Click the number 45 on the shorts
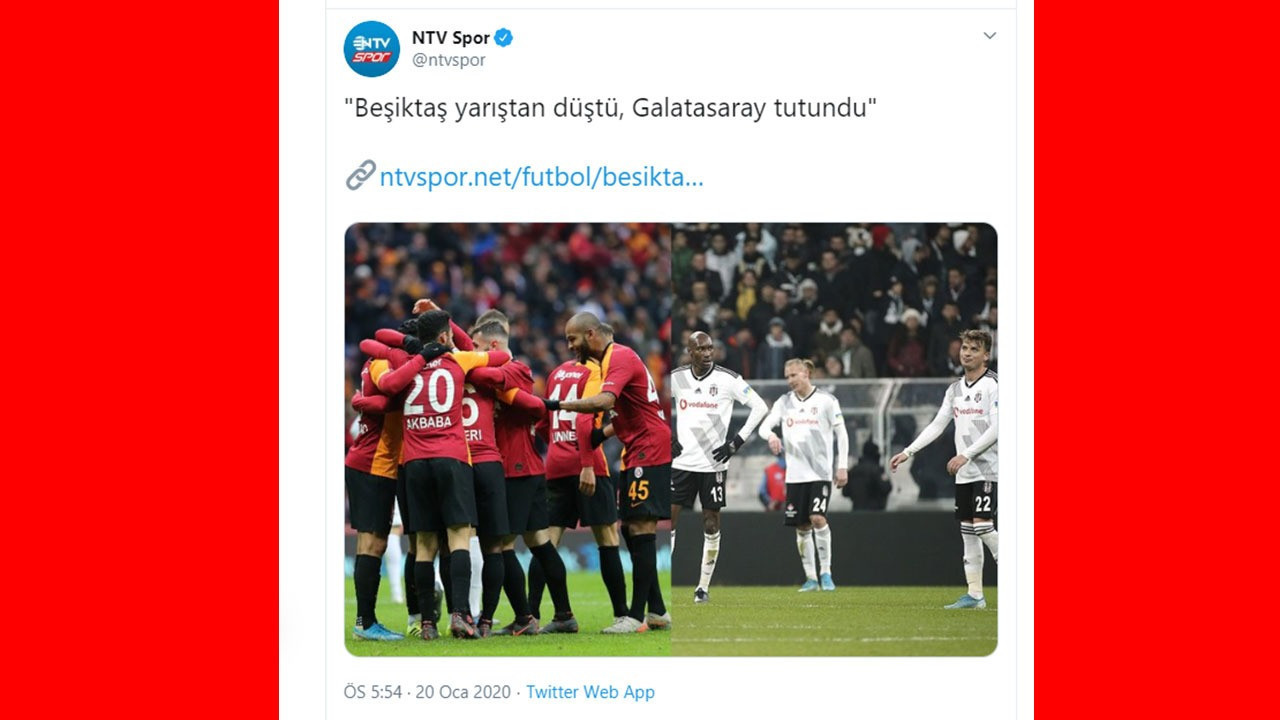1280x720 pixels. pyautogui.click(x=638, y=490)
